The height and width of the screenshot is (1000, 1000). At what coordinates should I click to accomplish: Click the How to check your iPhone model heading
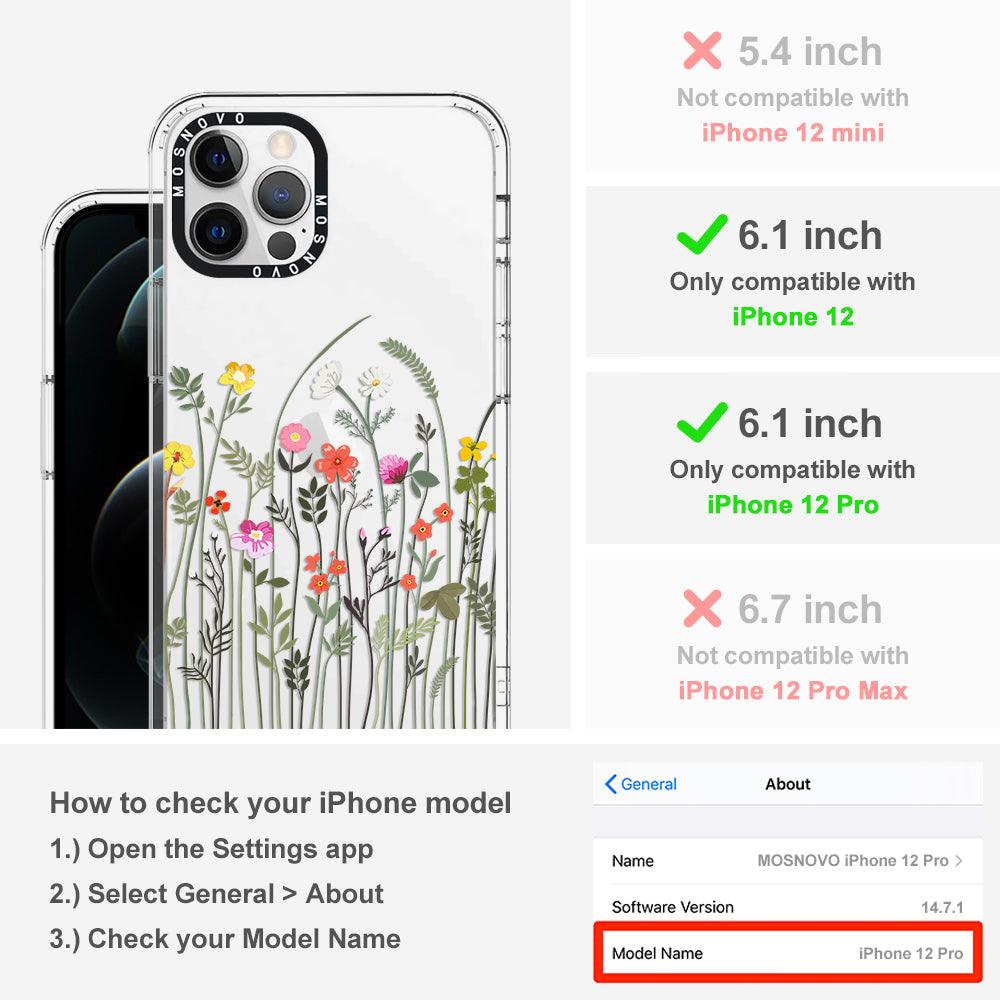281,802
